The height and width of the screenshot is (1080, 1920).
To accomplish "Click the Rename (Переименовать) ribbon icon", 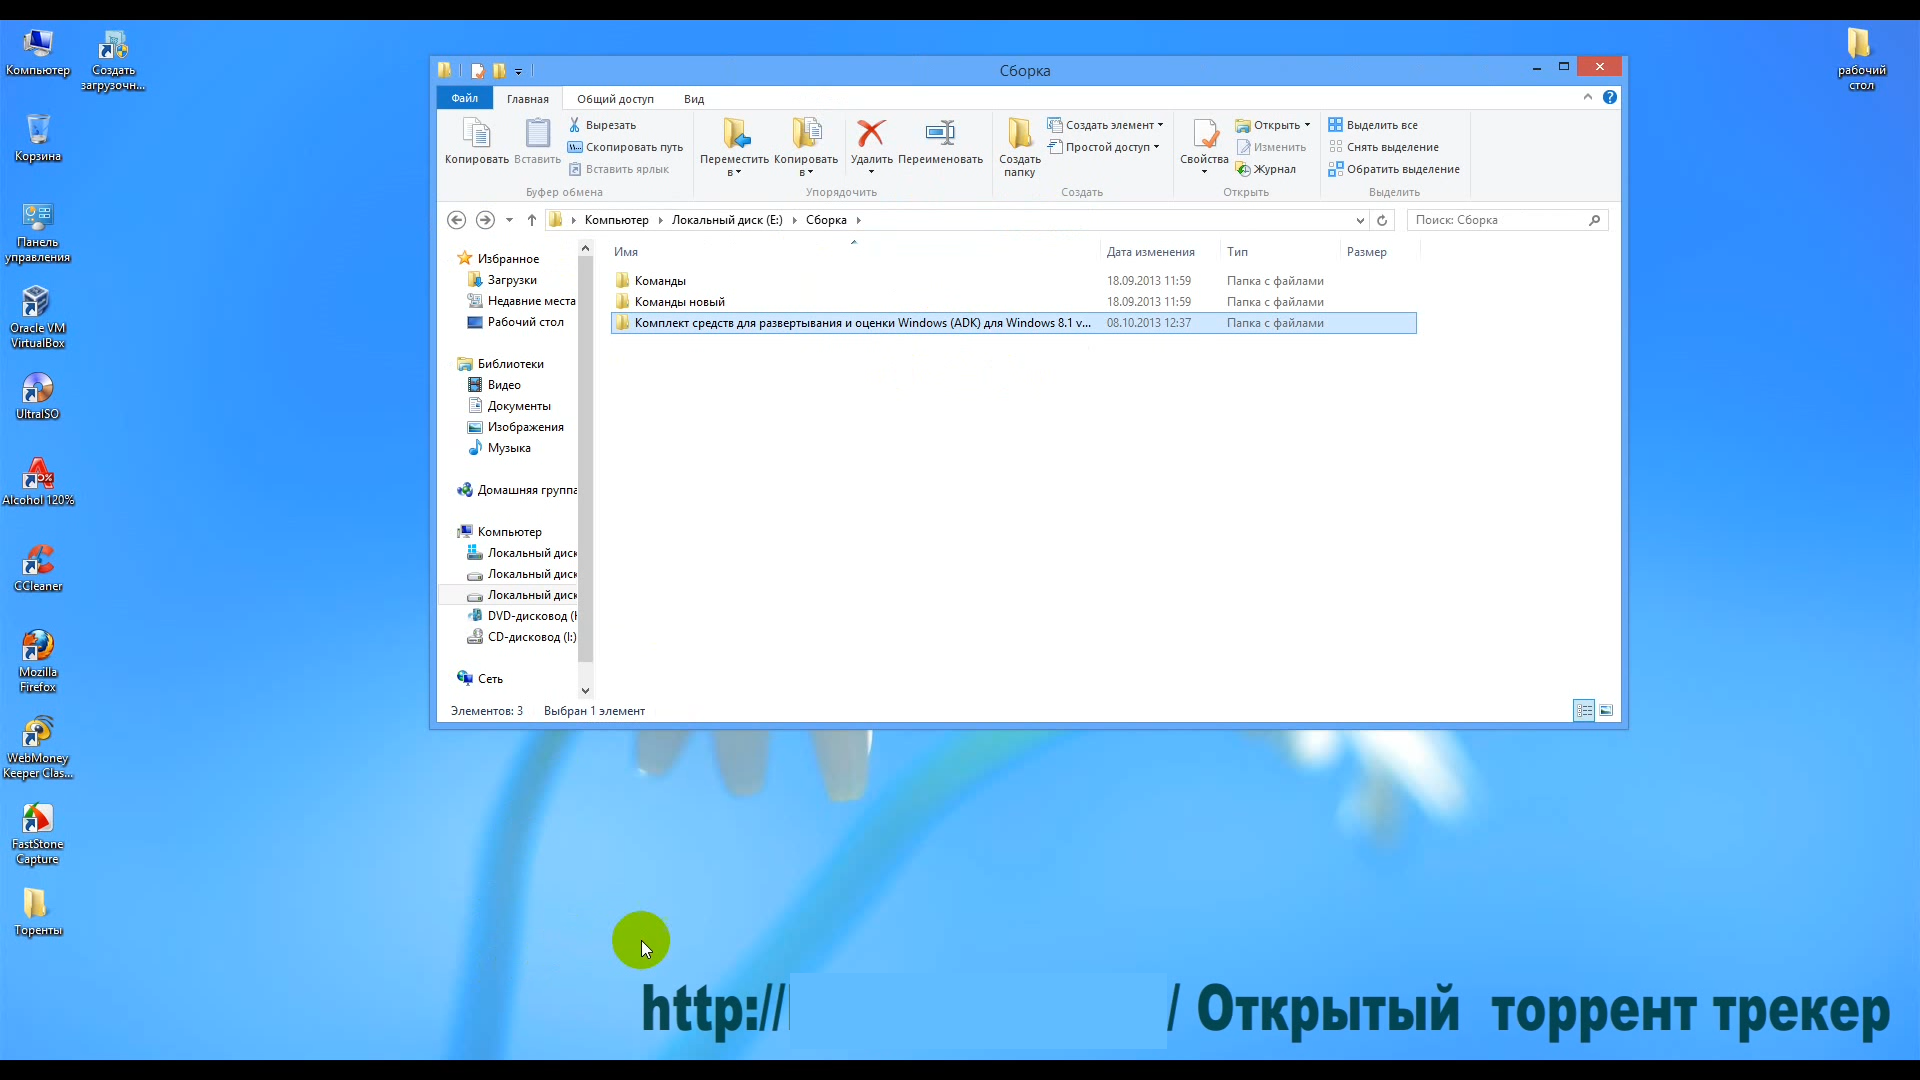I will 940,134.
